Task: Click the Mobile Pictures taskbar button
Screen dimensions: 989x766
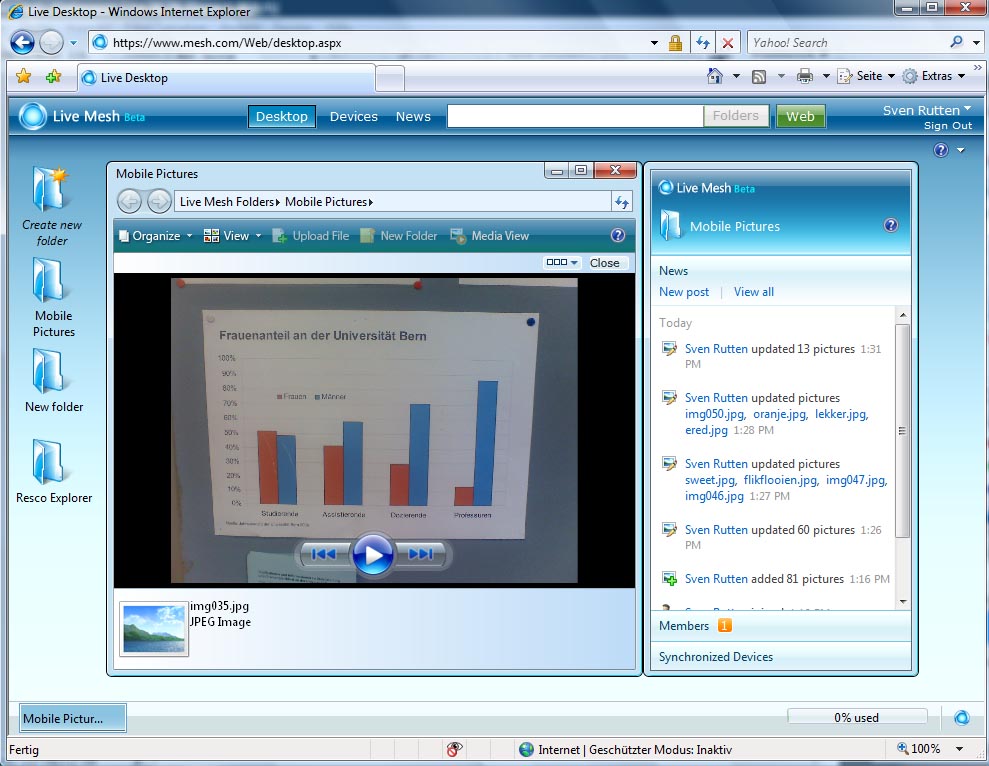Action: coord(73,718)
